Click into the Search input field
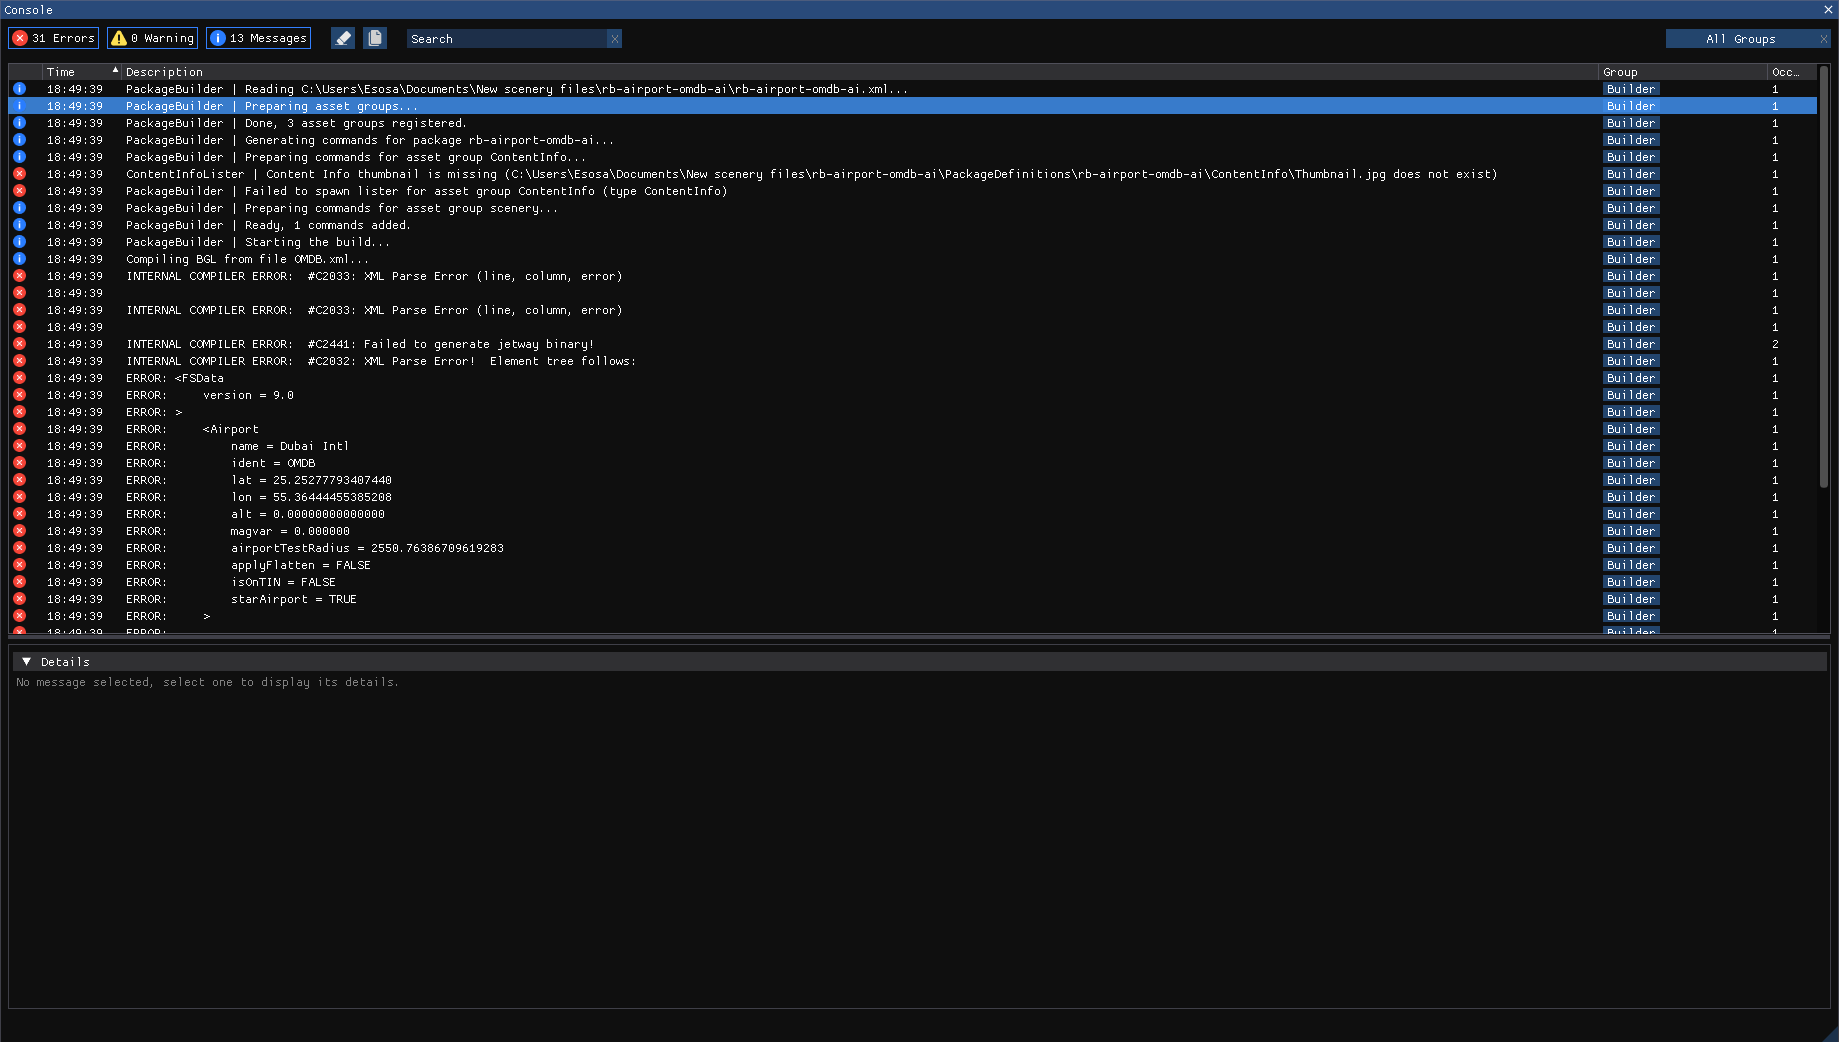This screenshot has height=1042, width=1839. [505, 39]
